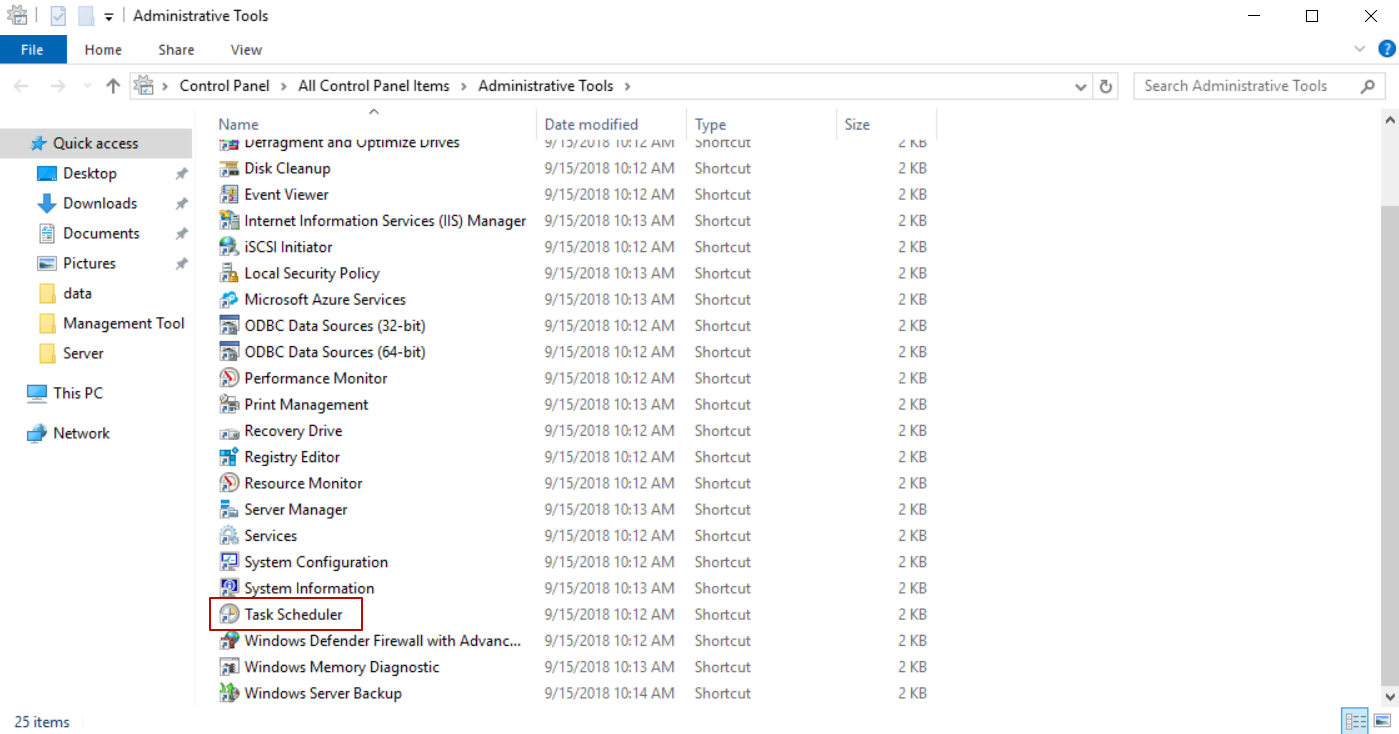Select the Services shortcut icon
This screenshot has width=1399, height=734.
pos(229,536)
